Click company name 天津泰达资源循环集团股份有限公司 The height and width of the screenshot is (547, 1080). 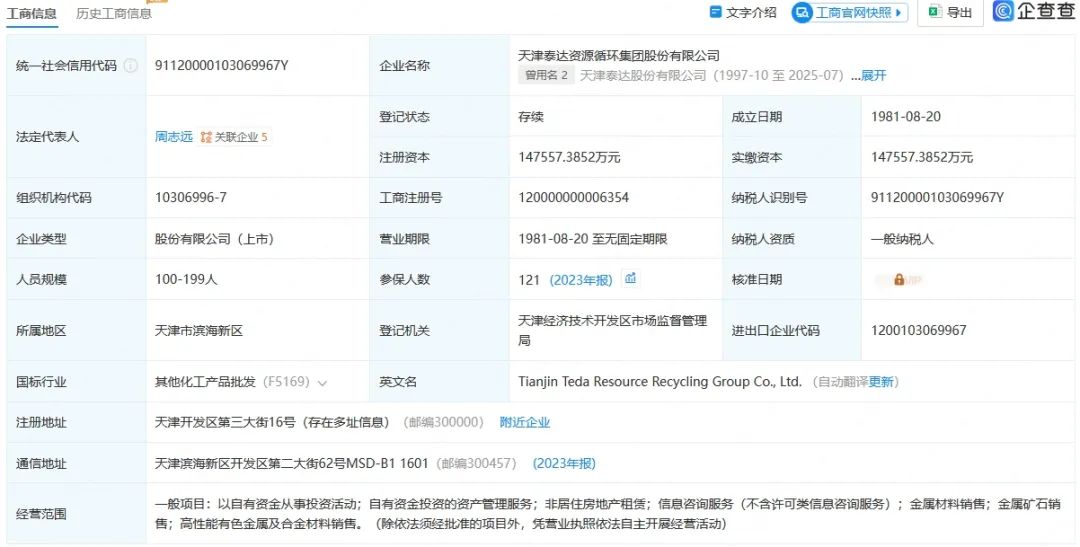[619, 56]
